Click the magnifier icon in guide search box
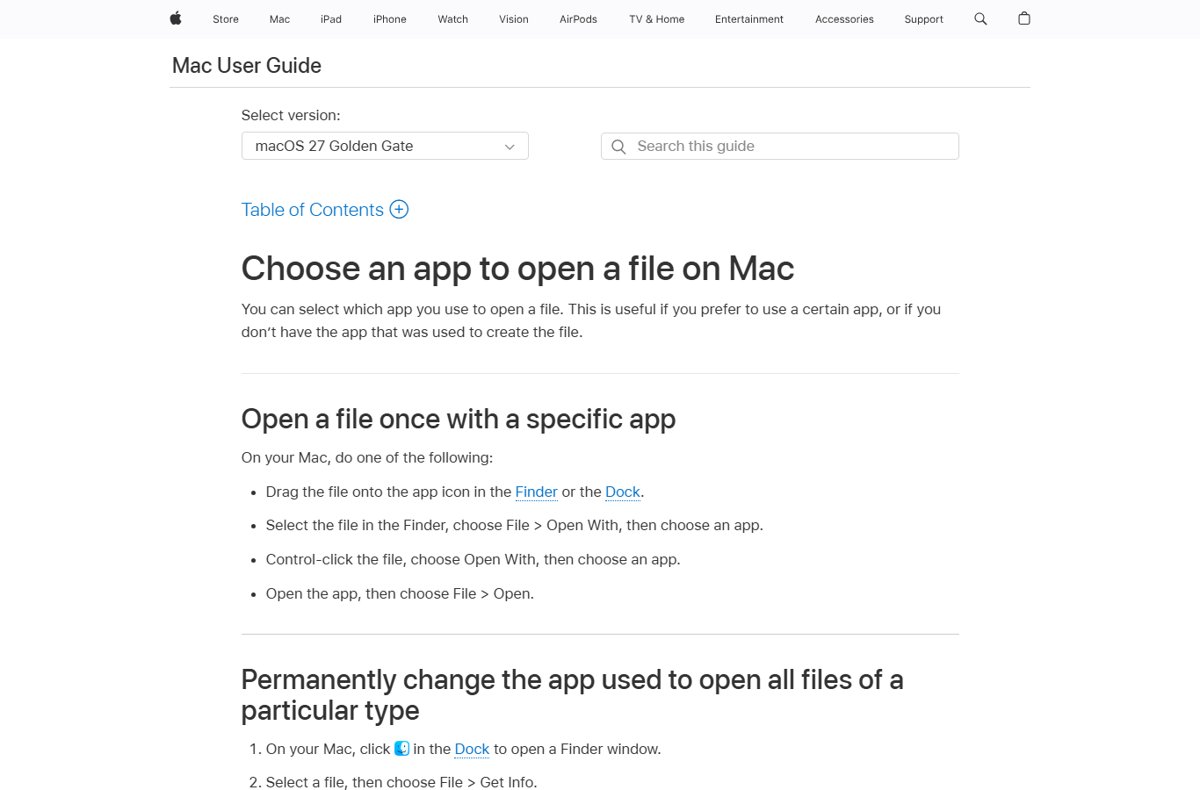The image size is (1200, 790). 619,146
